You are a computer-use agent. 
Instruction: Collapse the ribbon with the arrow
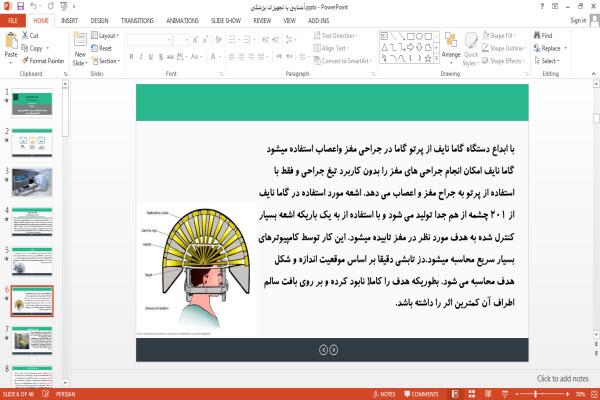[593, 73]
